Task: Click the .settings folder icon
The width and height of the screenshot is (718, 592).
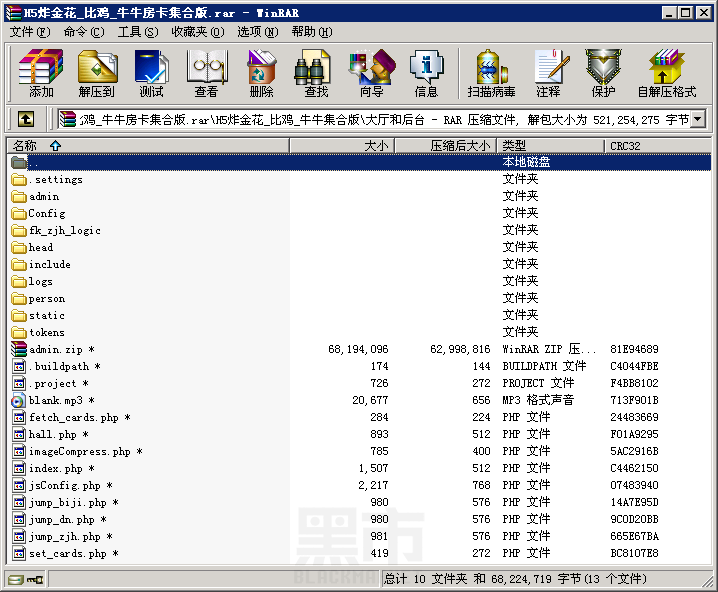Action: coord(19,179)
